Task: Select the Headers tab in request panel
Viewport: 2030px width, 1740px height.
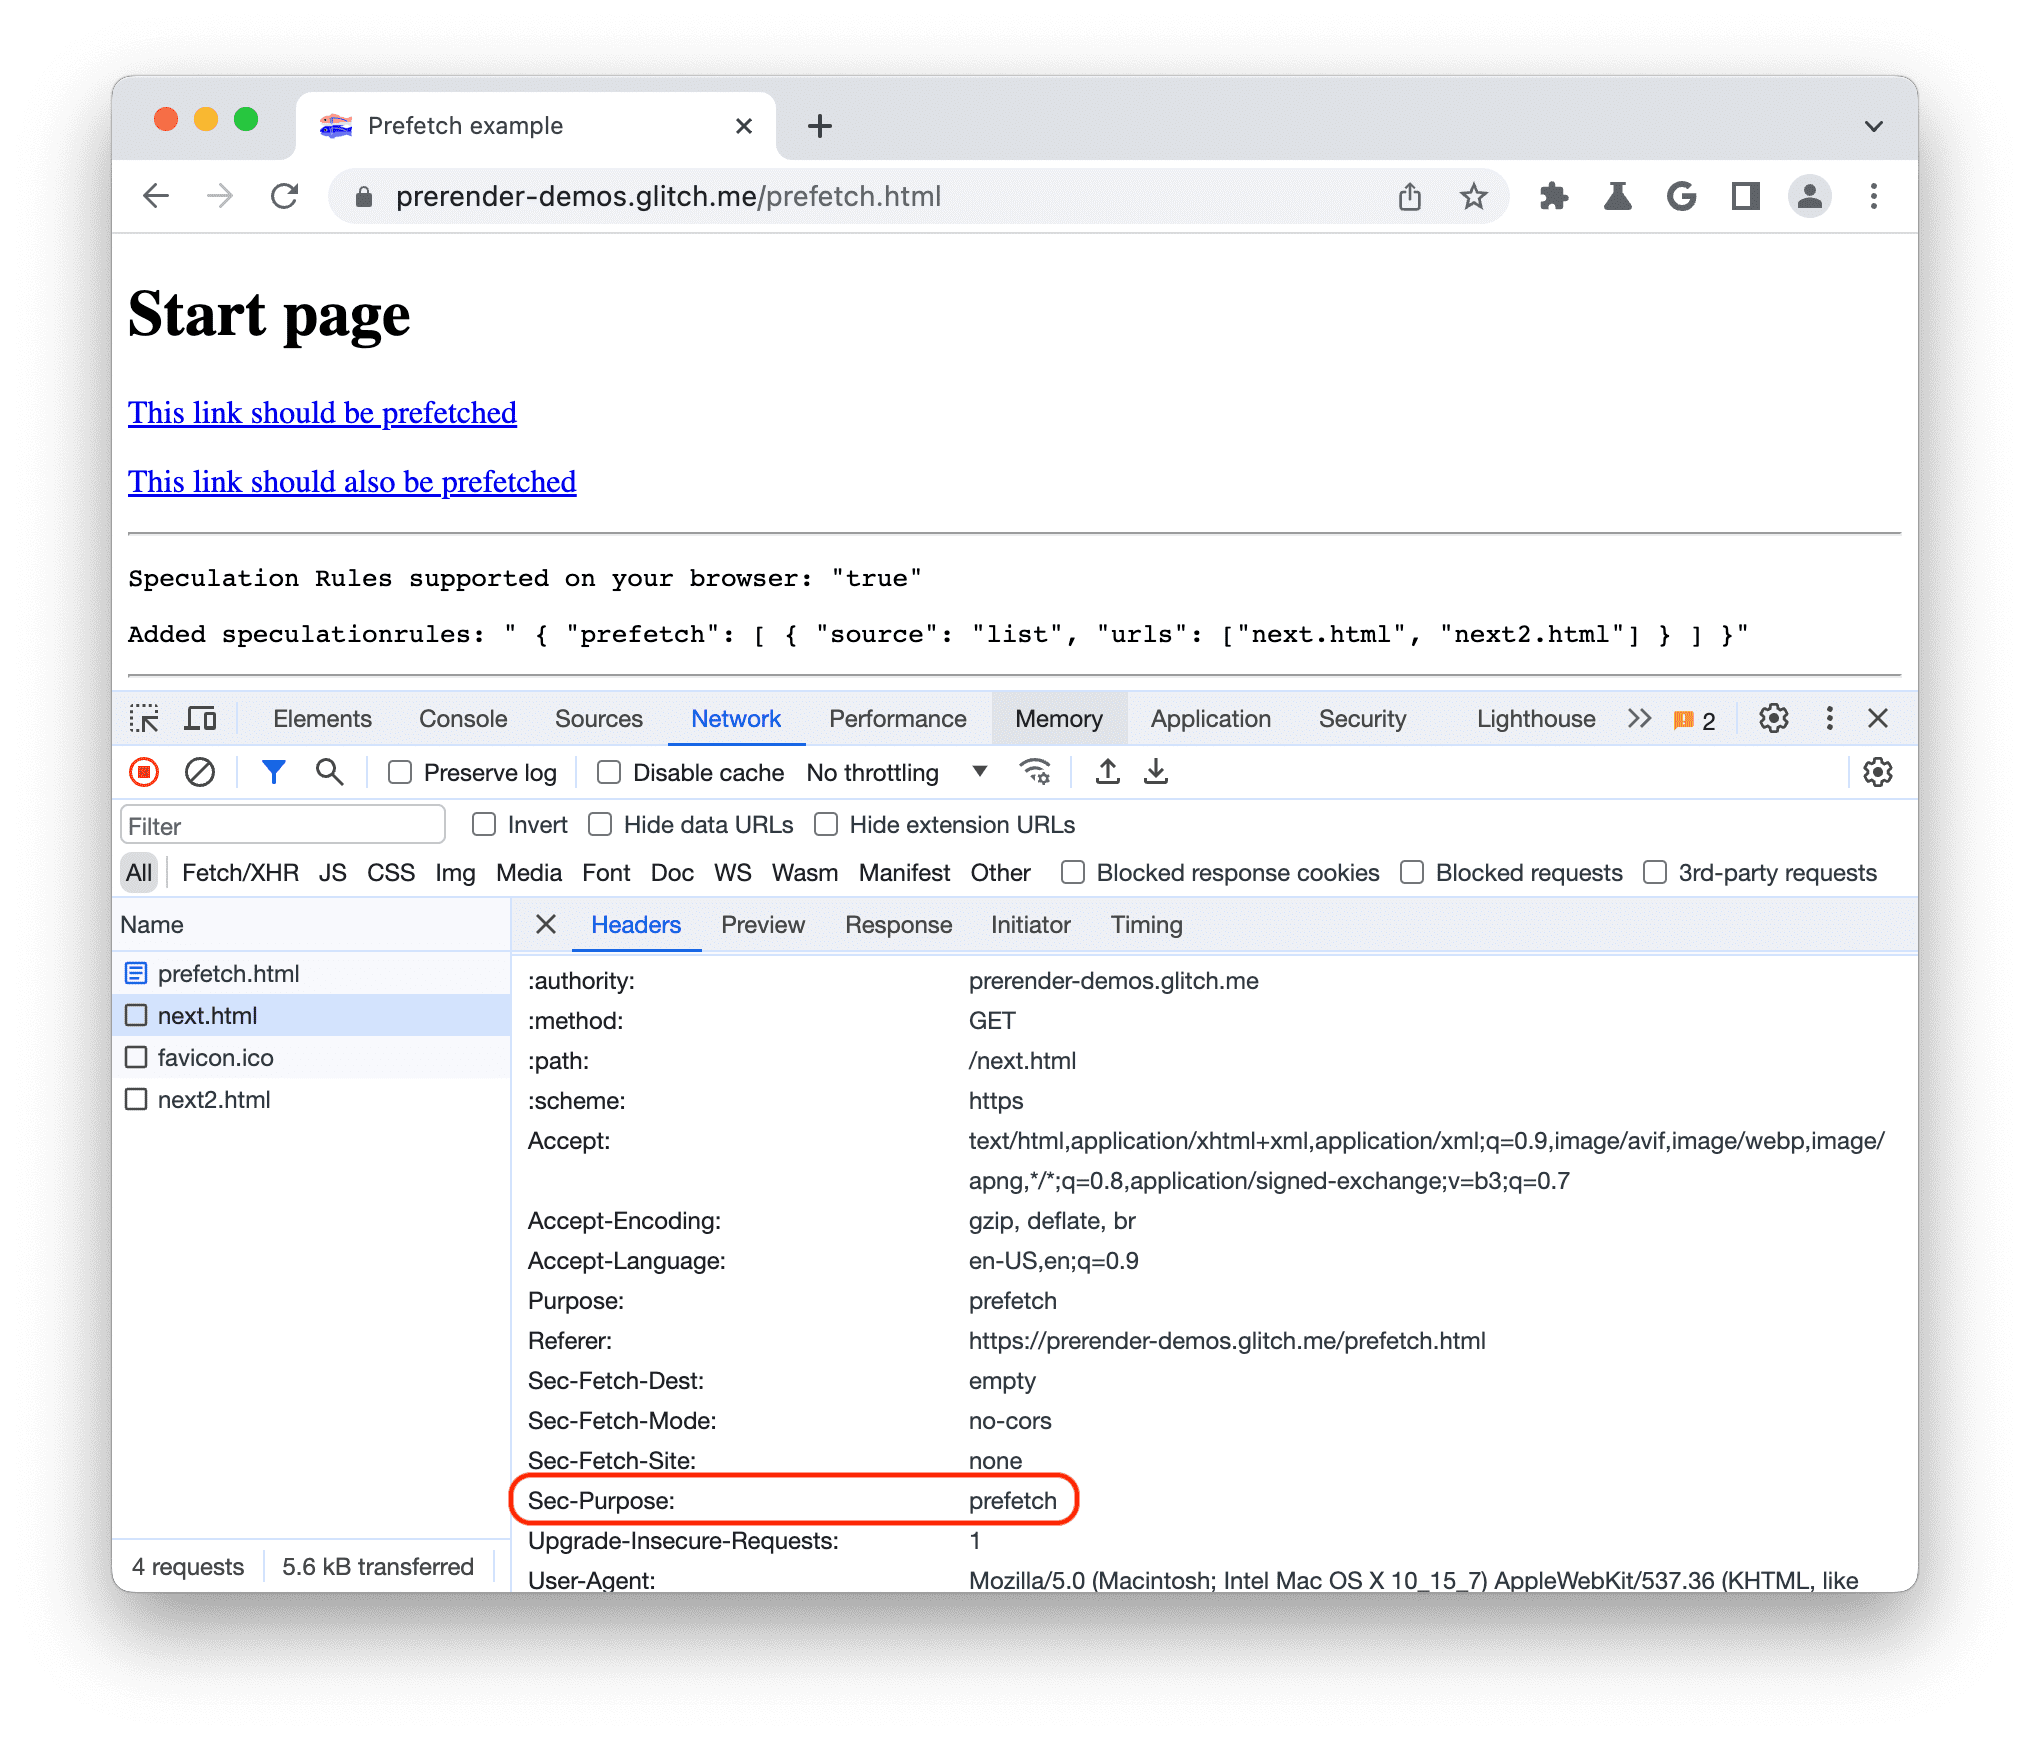Action: point(632,924)
